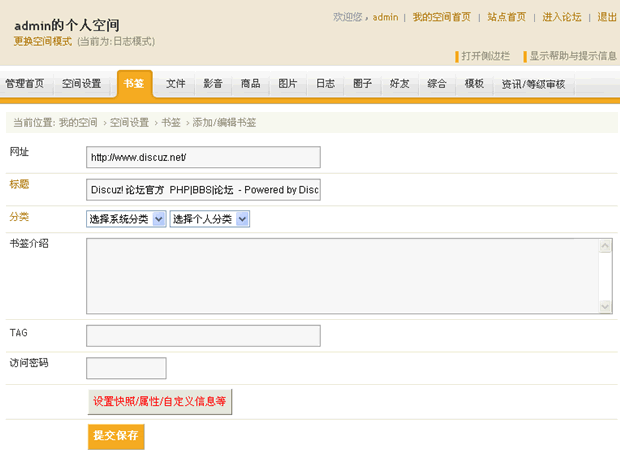
Task: Open the 打开侧边栏 sidebar toggle
Action: (x=485, y=56)
